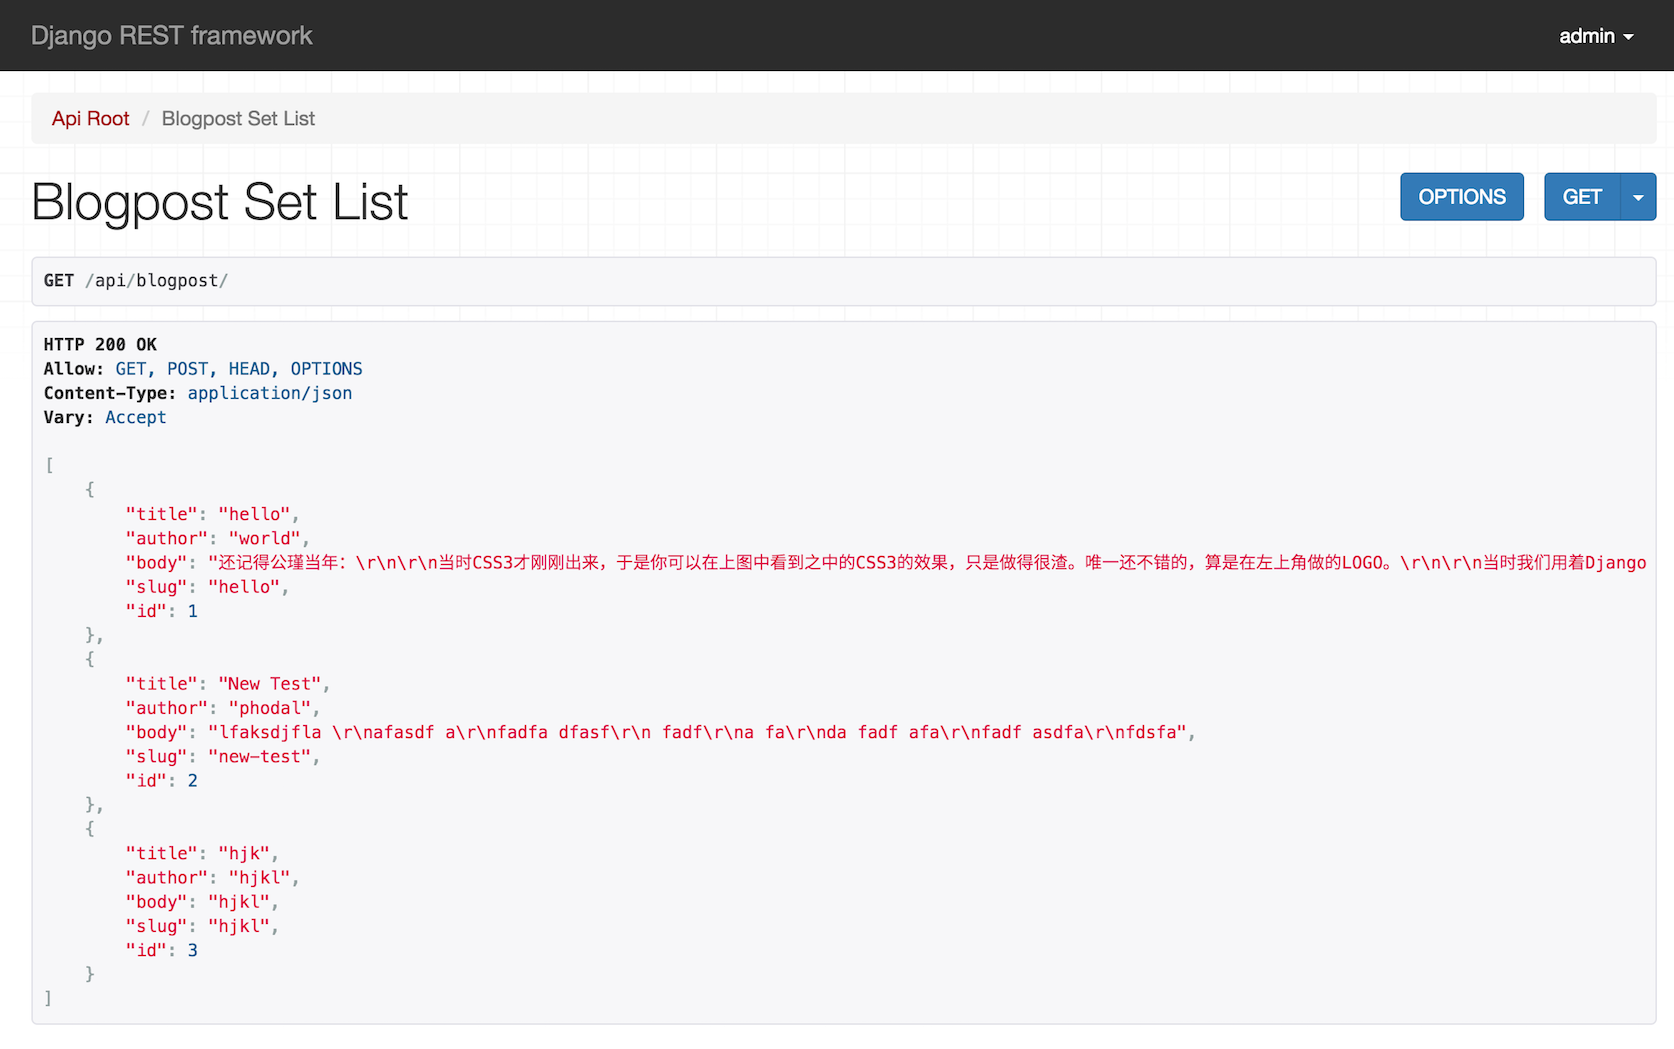Viewport: 1674px width, 1049px height.
Task: Click the HTTP 200 OK status line
Action: (x=100, y=345)
